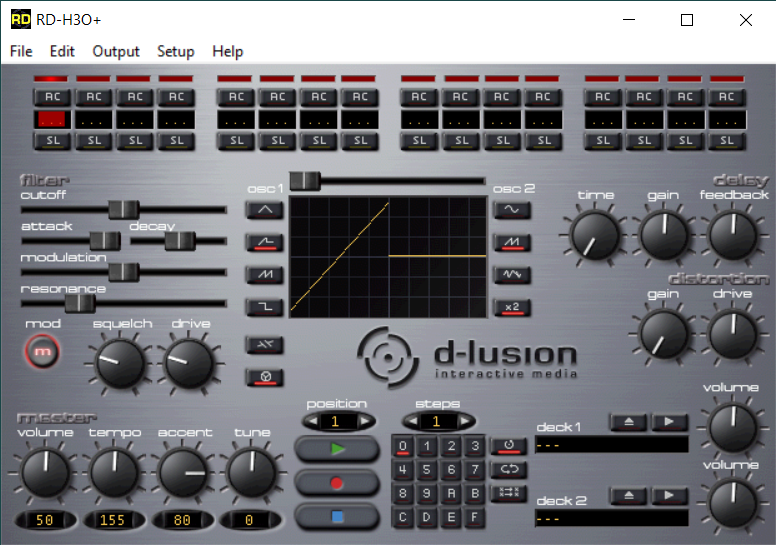Click the tempo value display 155
Viewport: 776px width, 545px height.
click(x=113, y=520)
